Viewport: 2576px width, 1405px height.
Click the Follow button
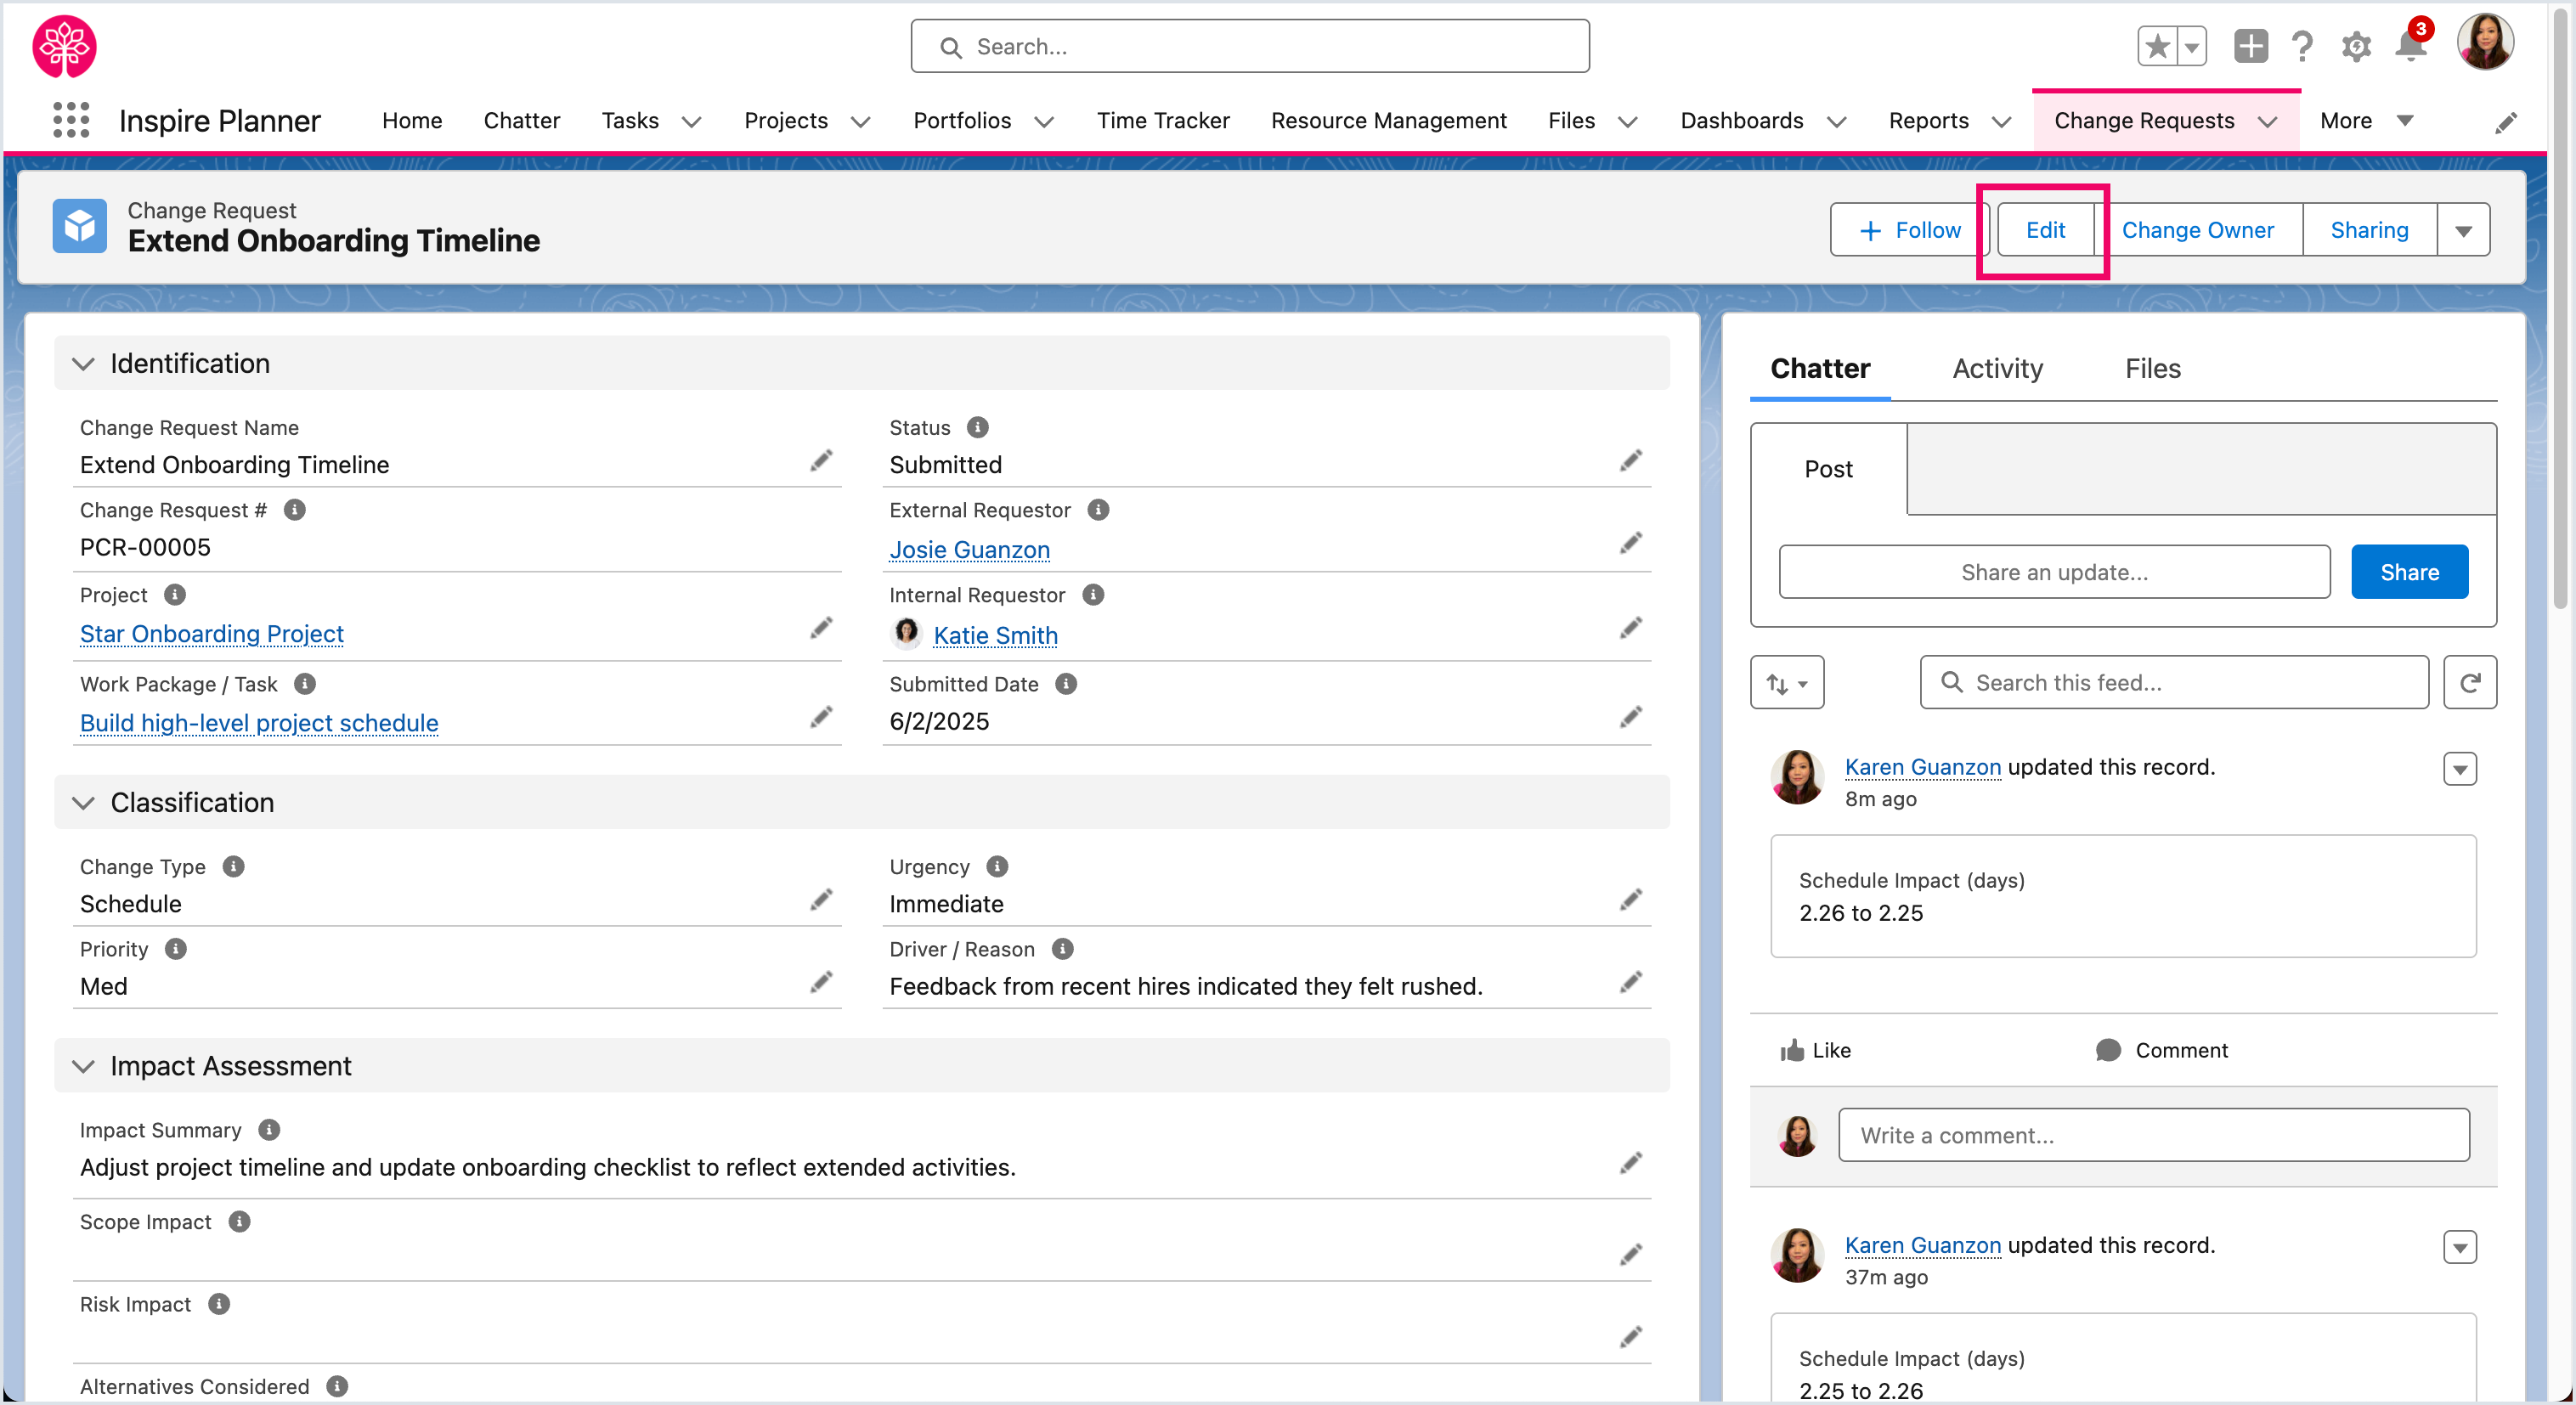(1910, 231)
